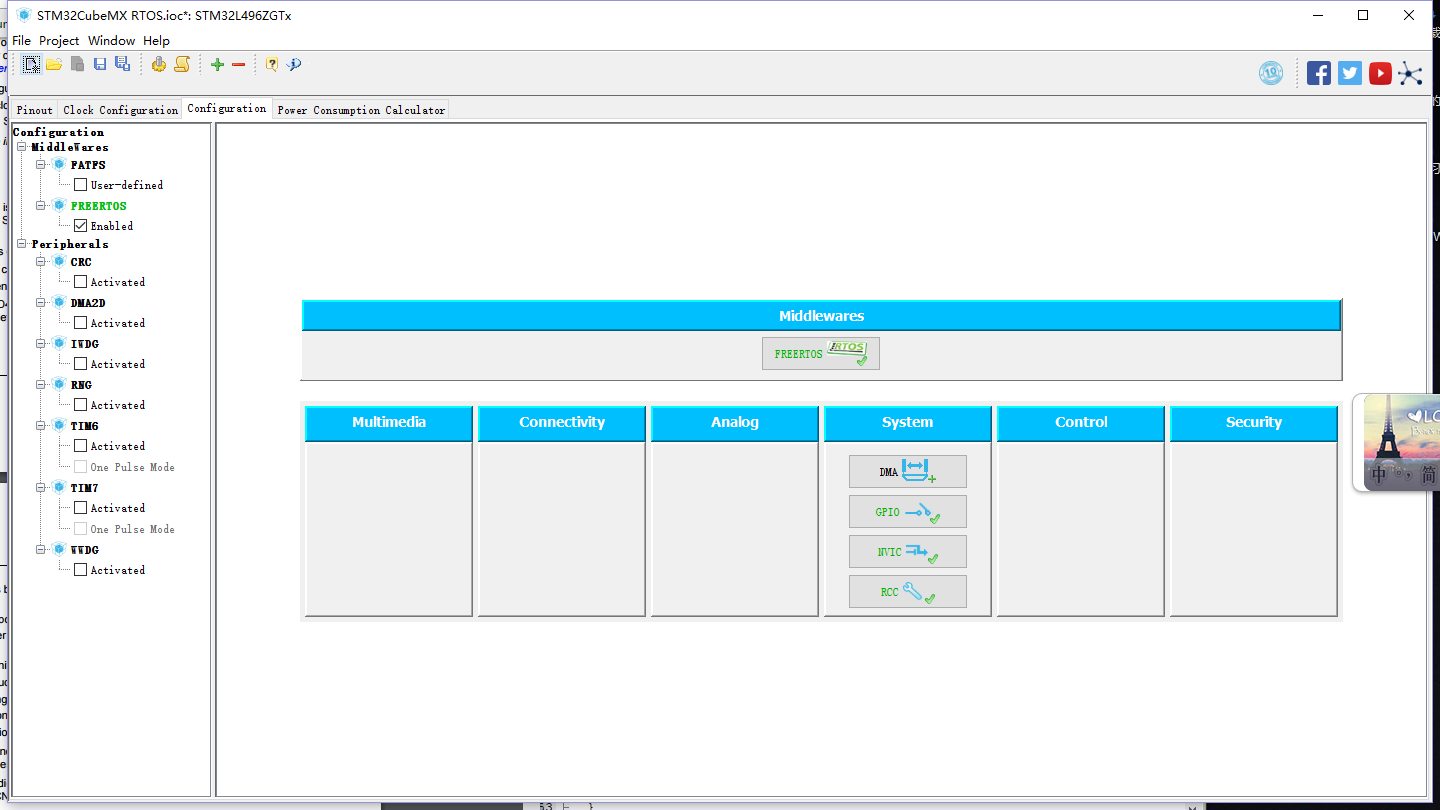Open the Twitter link icon
This screenshot has width=1440, height=810.
(1350, 73)
